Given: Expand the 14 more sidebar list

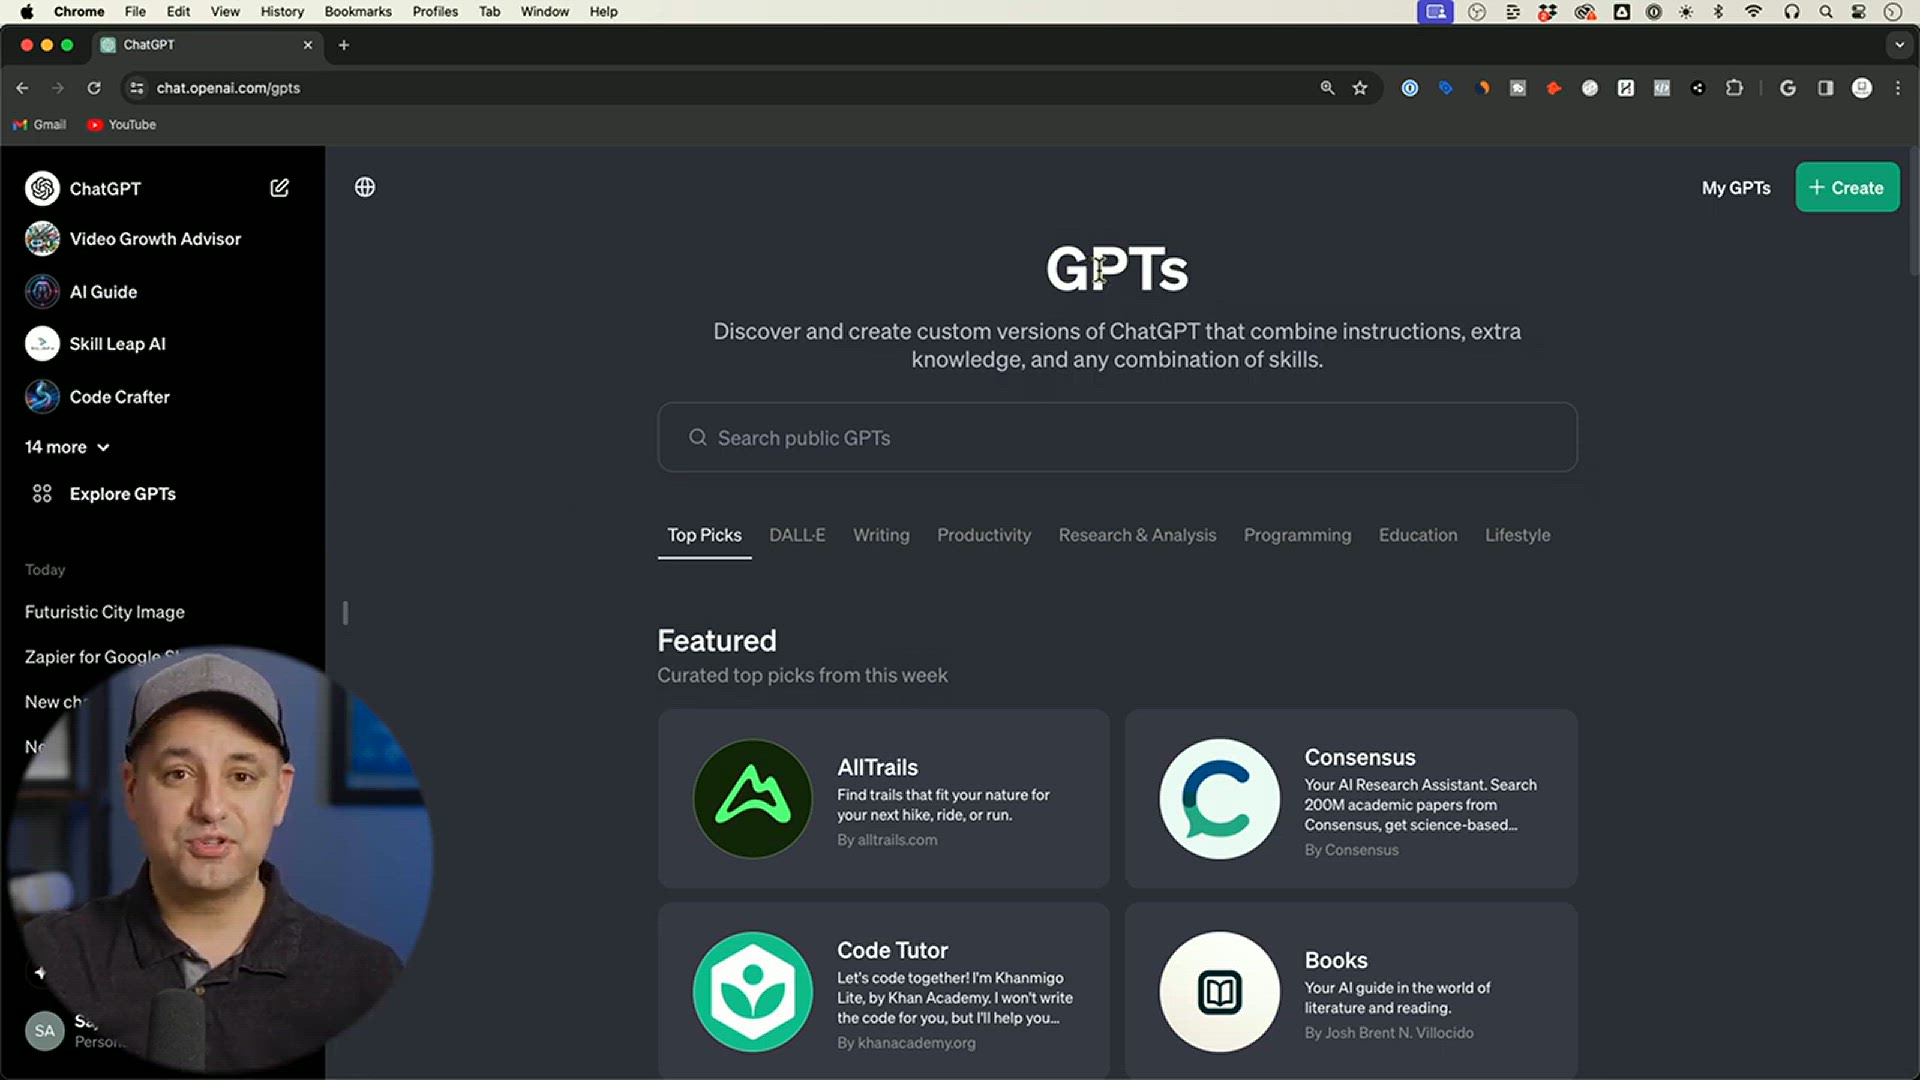Looking at the screenshot, I should point(66,447).
